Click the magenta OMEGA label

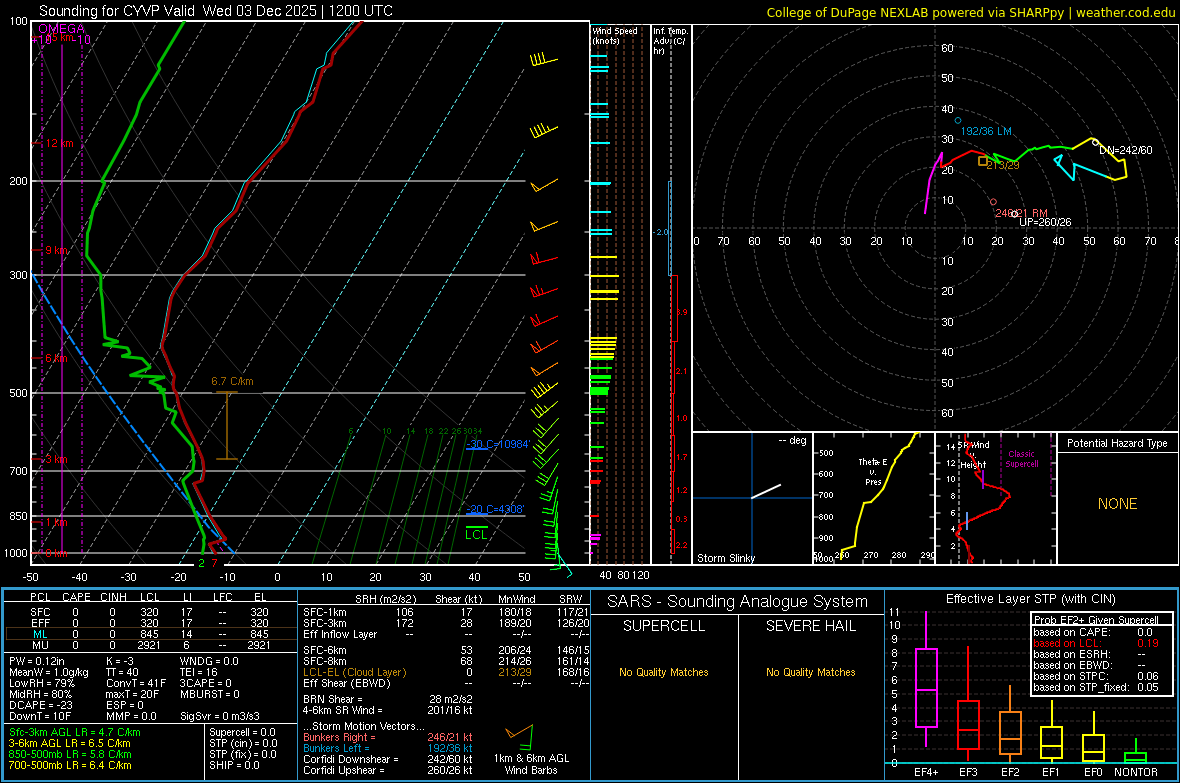tap(62, 29)
